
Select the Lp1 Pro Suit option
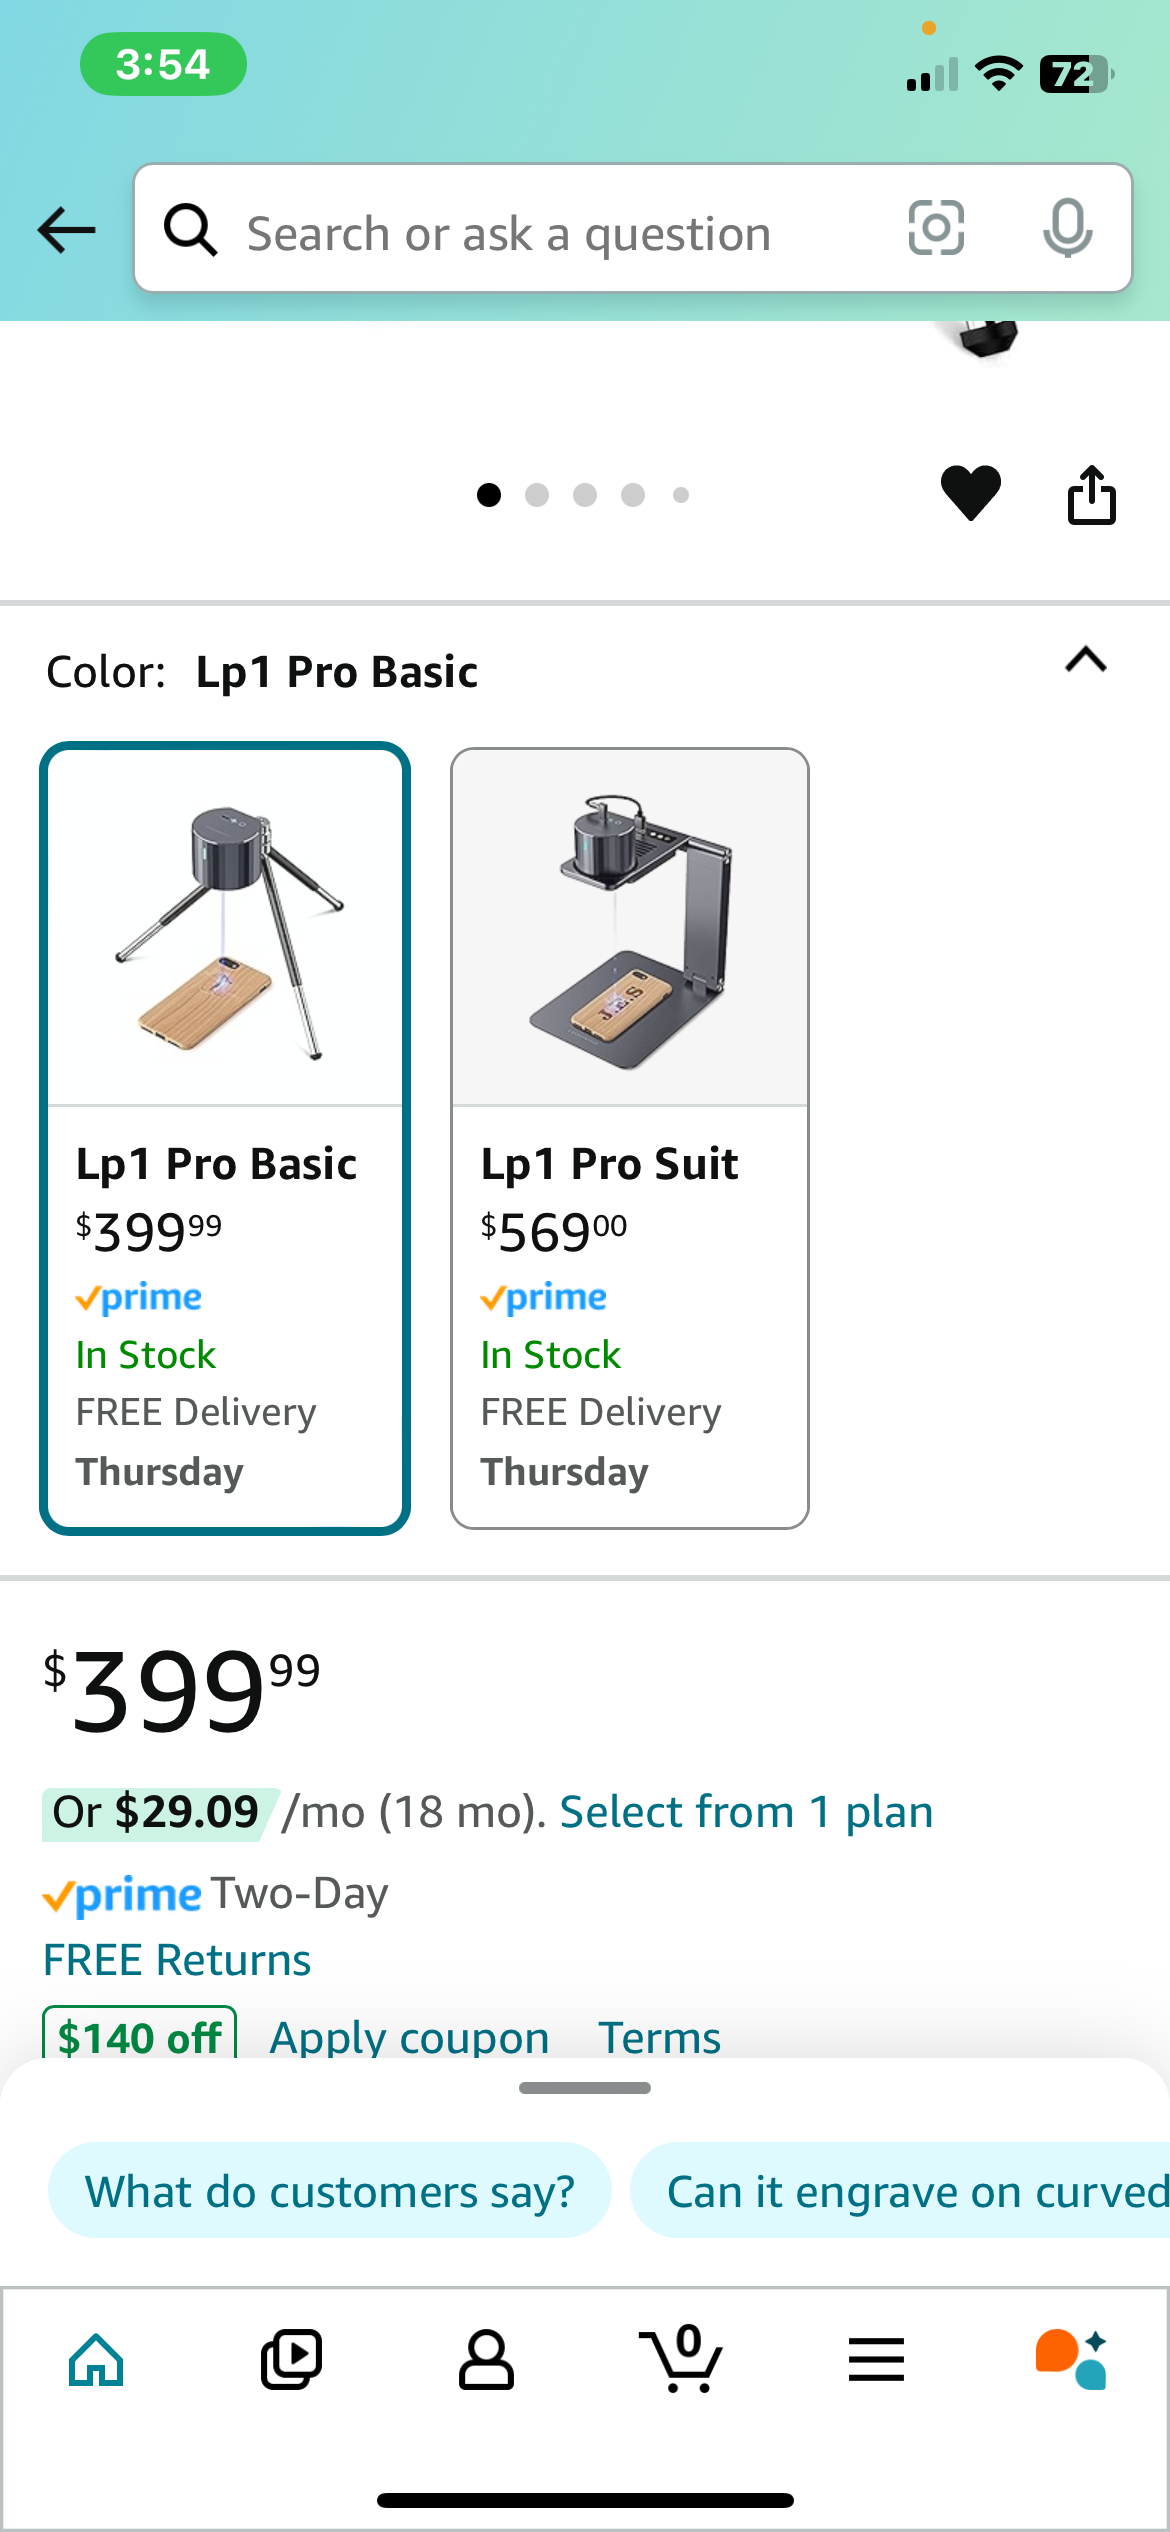point(629,1138)
